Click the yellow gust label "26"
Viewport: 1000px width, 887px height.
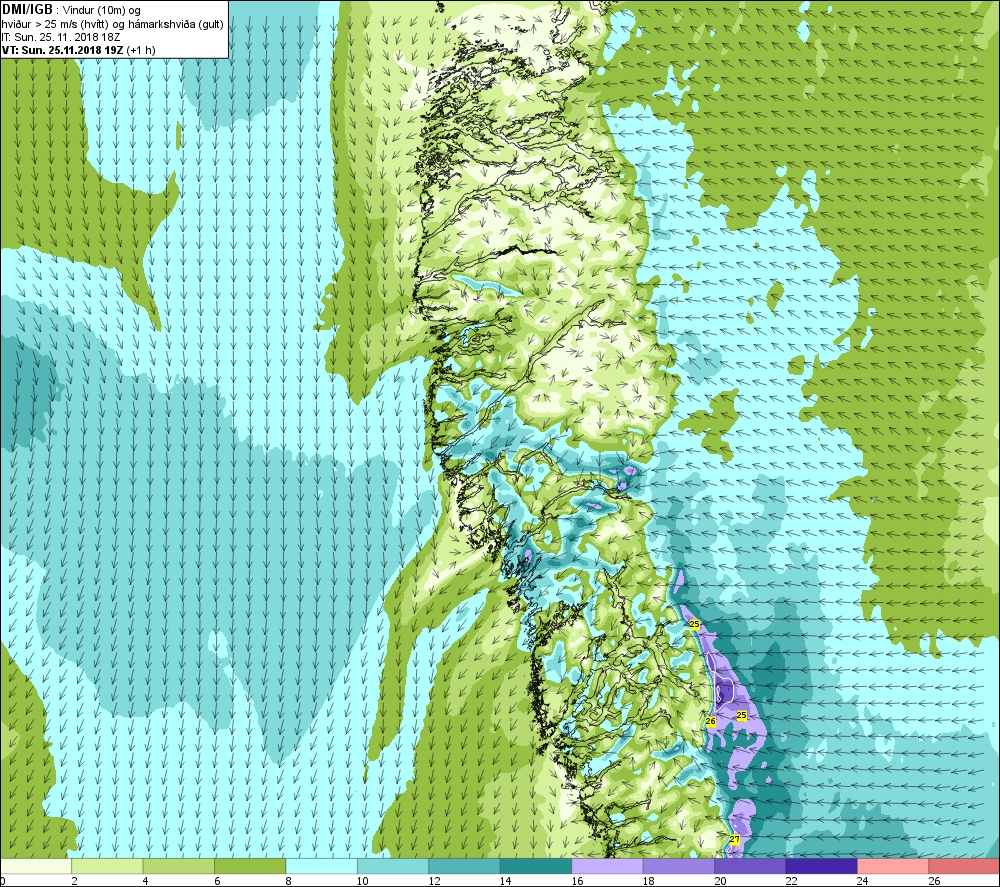tap(710, 721)
